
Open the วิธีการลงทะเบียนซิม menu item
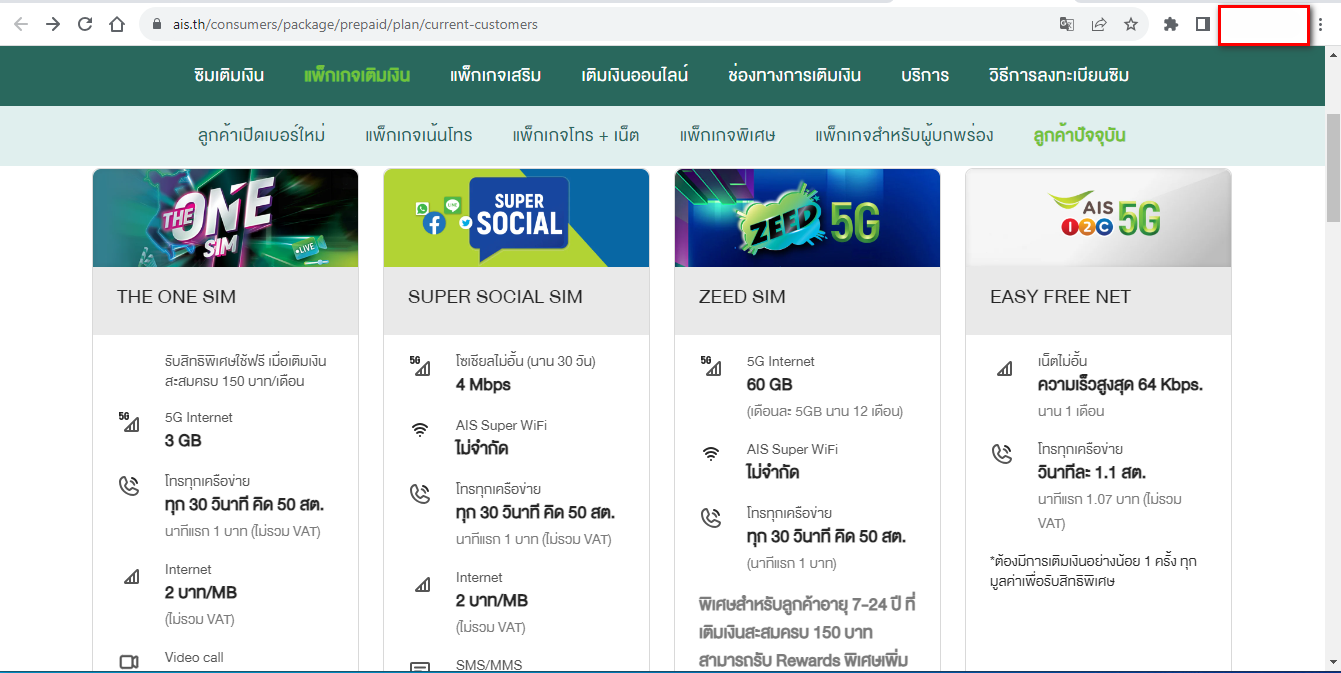pyautogui.click(x=1059, y=75)
